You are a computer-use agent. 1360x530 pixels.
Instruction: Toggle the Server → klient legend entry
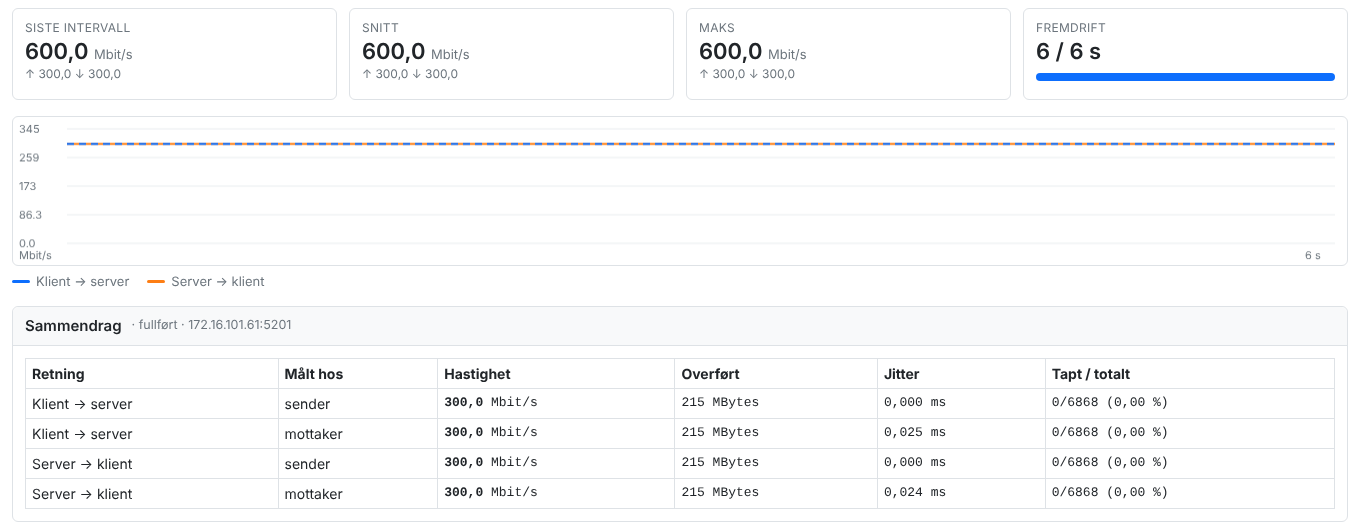pyautogui.click(x=206, y=282)
